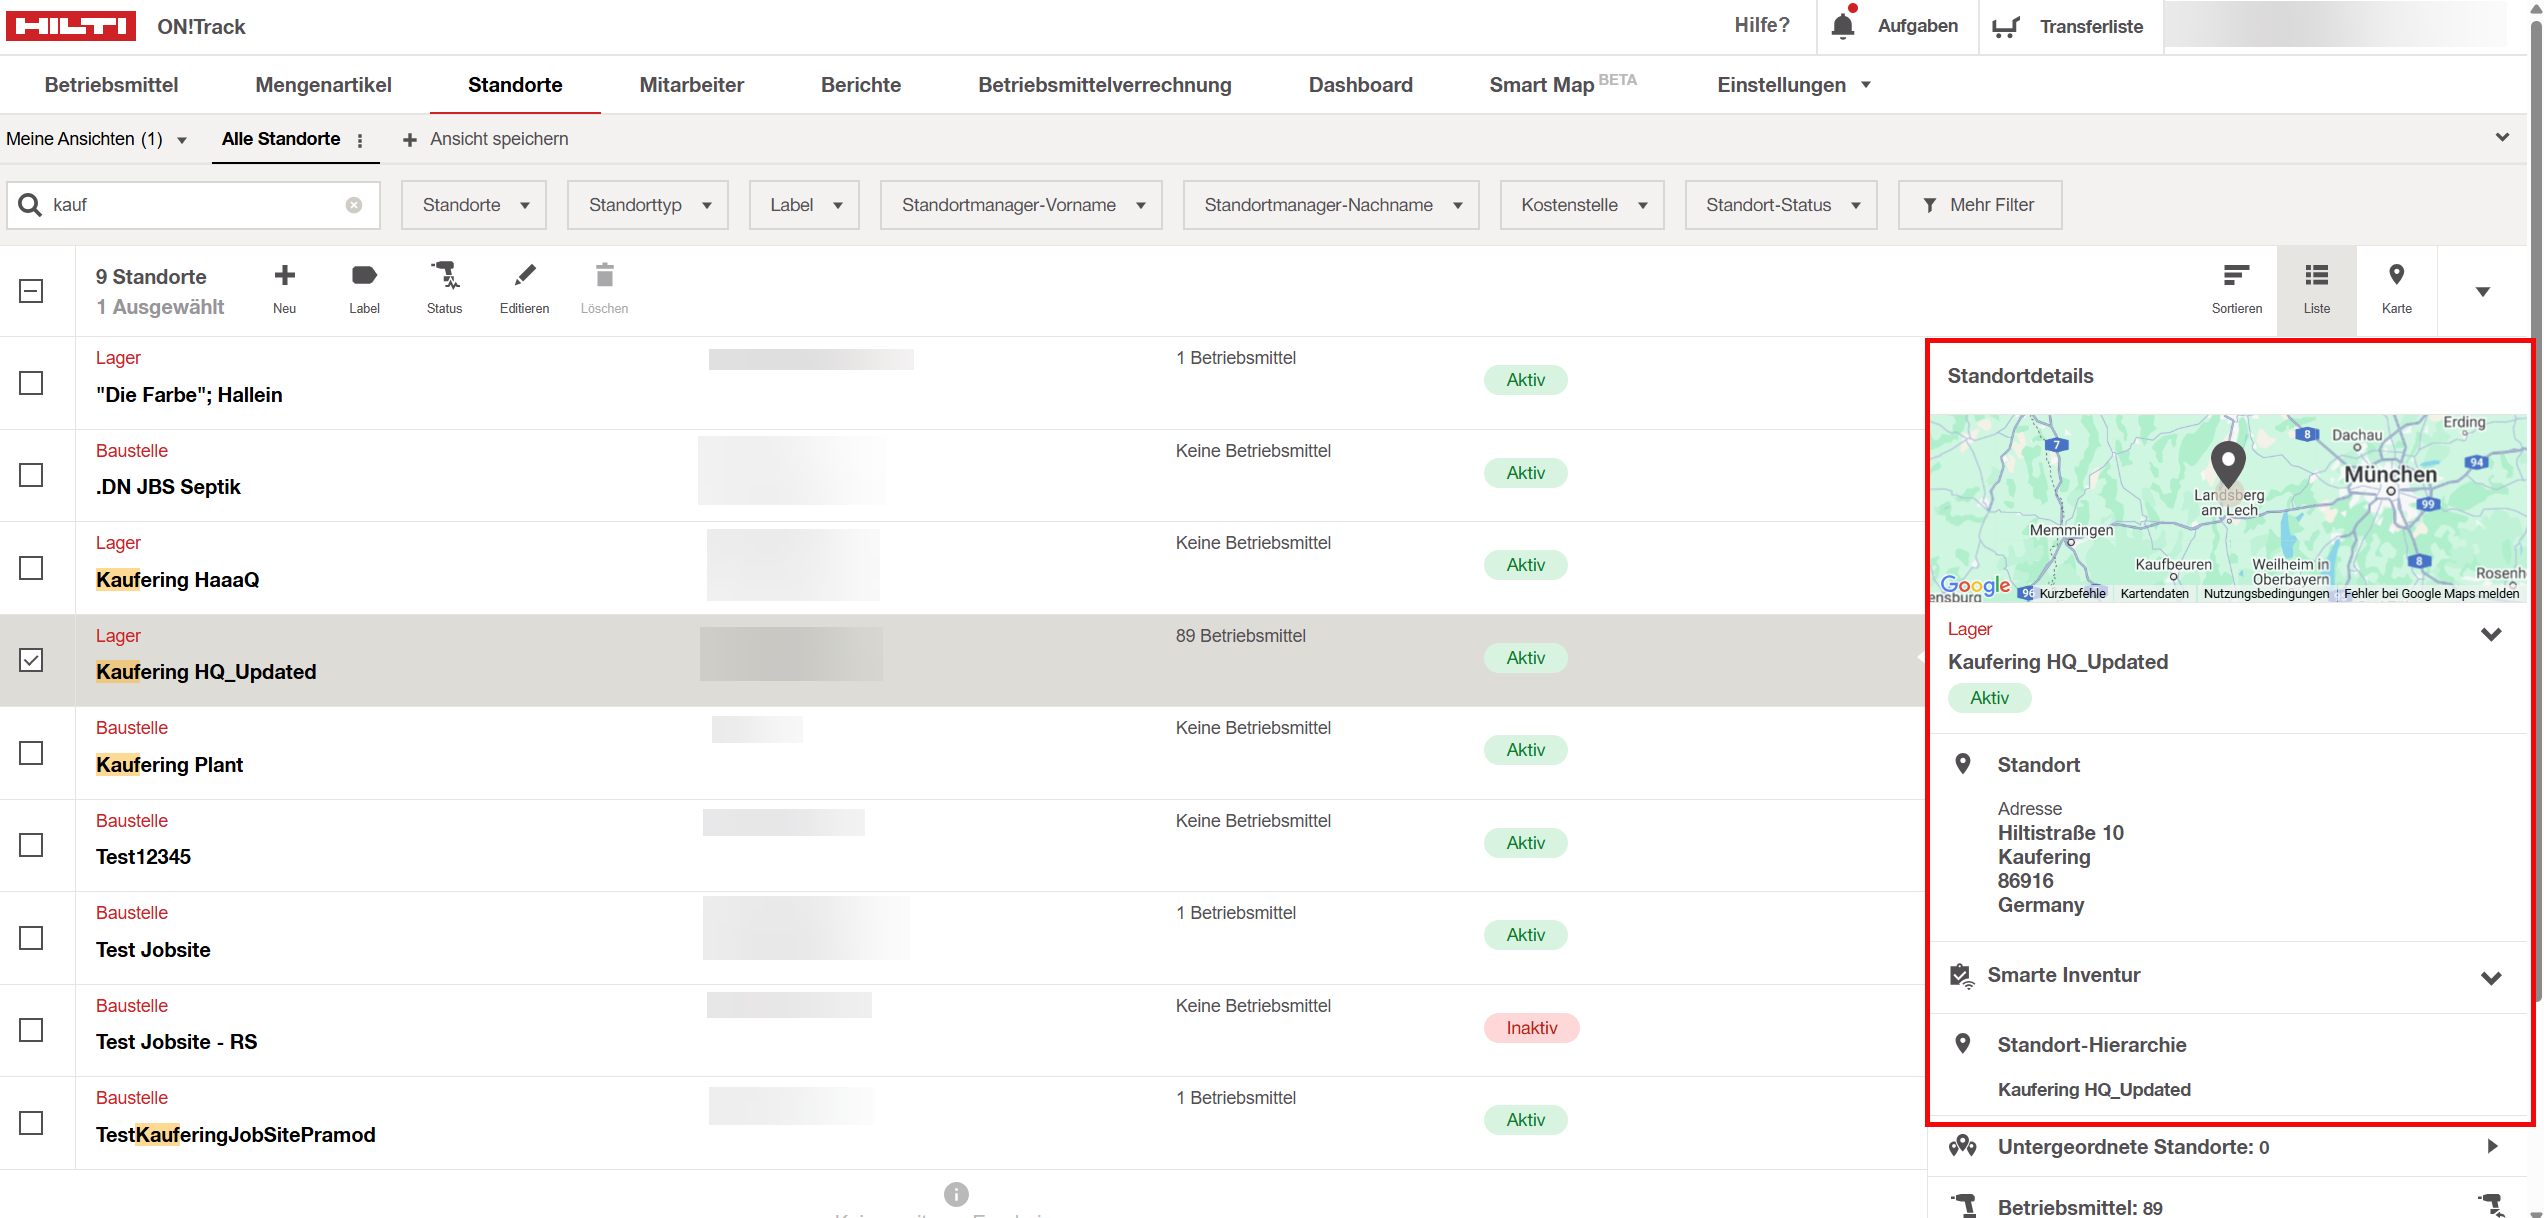Click the Editieren pencil icon
Screen dimensions: 2544x1218
click(x=524, y=276)
